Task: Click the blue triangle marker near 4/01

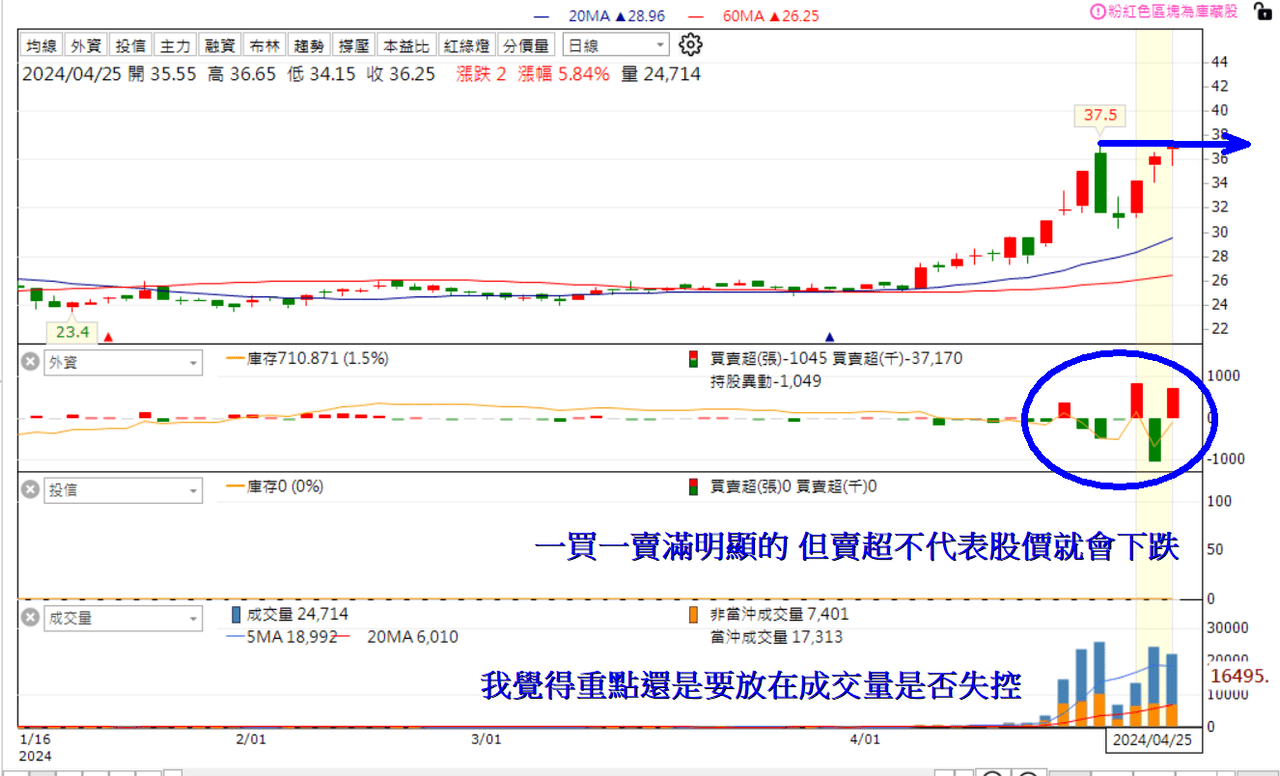Action: (x=828, y=337)
